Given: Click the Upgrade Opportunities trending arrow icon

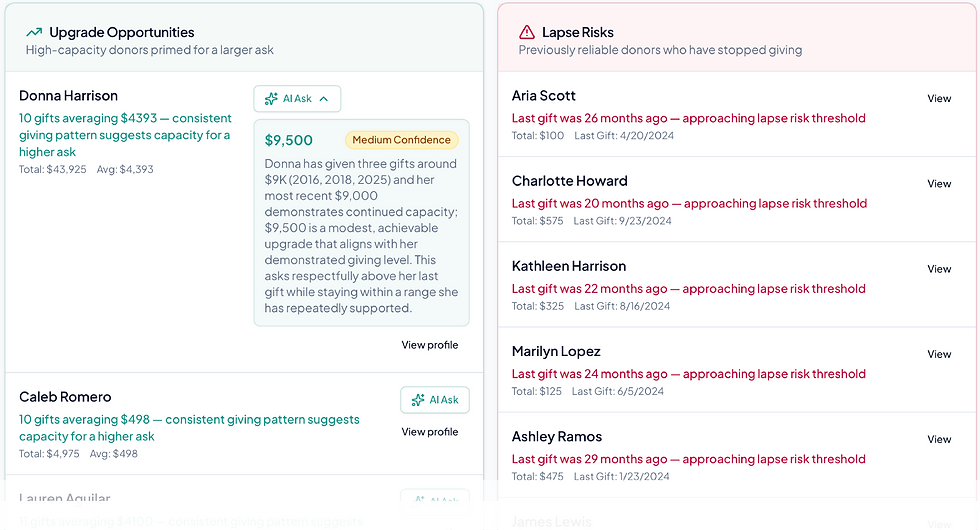Looking at the screenshot, I should tap(34, 32).
